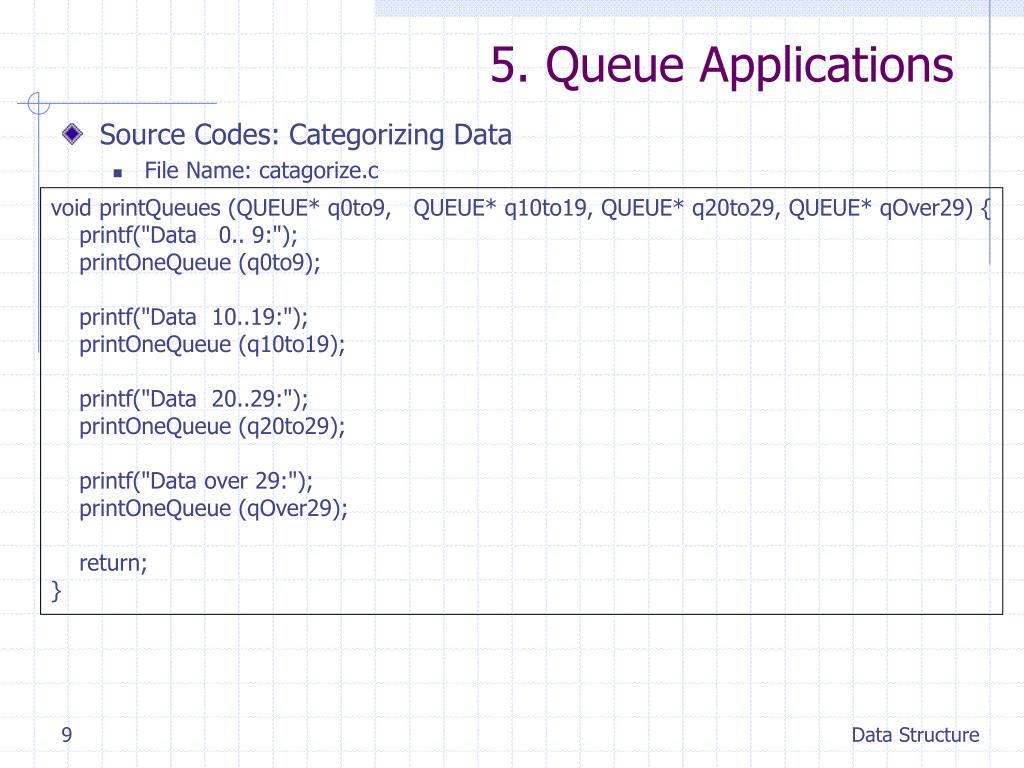Click the void printQueues function signature line

coord(521,208)
